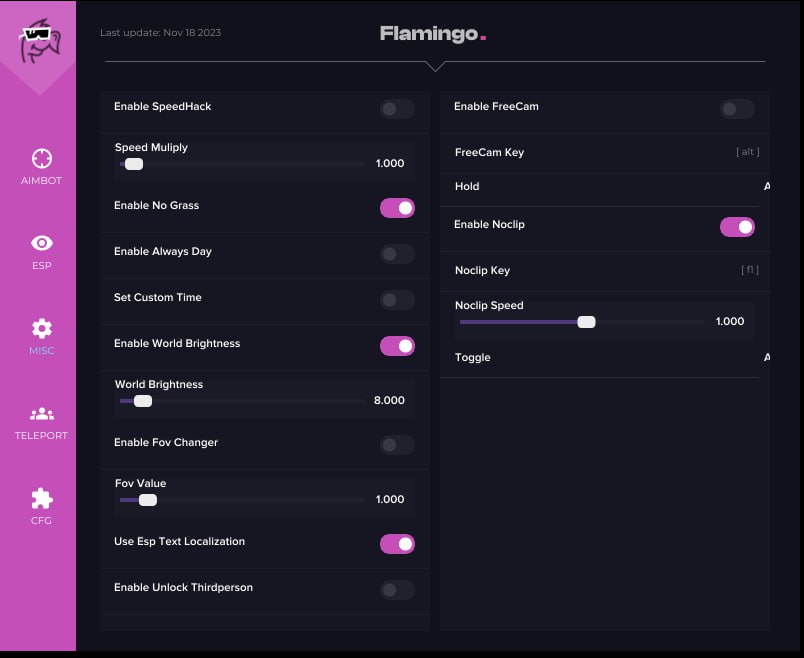Open the Aimbot crosshair icon
Viewport: 804px width, 658px height.
coord(42,158)
